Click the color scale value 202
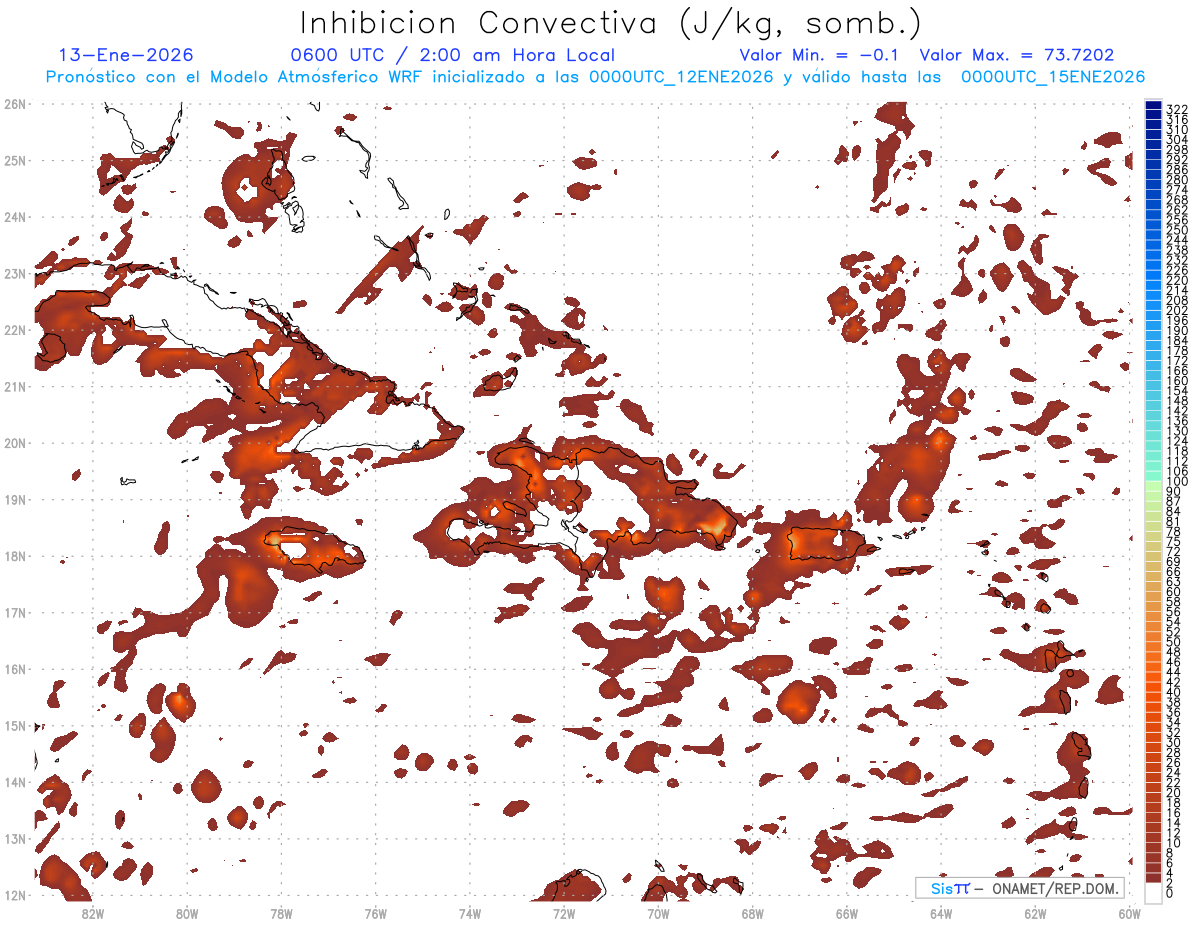The image size is (1200, 927). [x=1176, y=311]
